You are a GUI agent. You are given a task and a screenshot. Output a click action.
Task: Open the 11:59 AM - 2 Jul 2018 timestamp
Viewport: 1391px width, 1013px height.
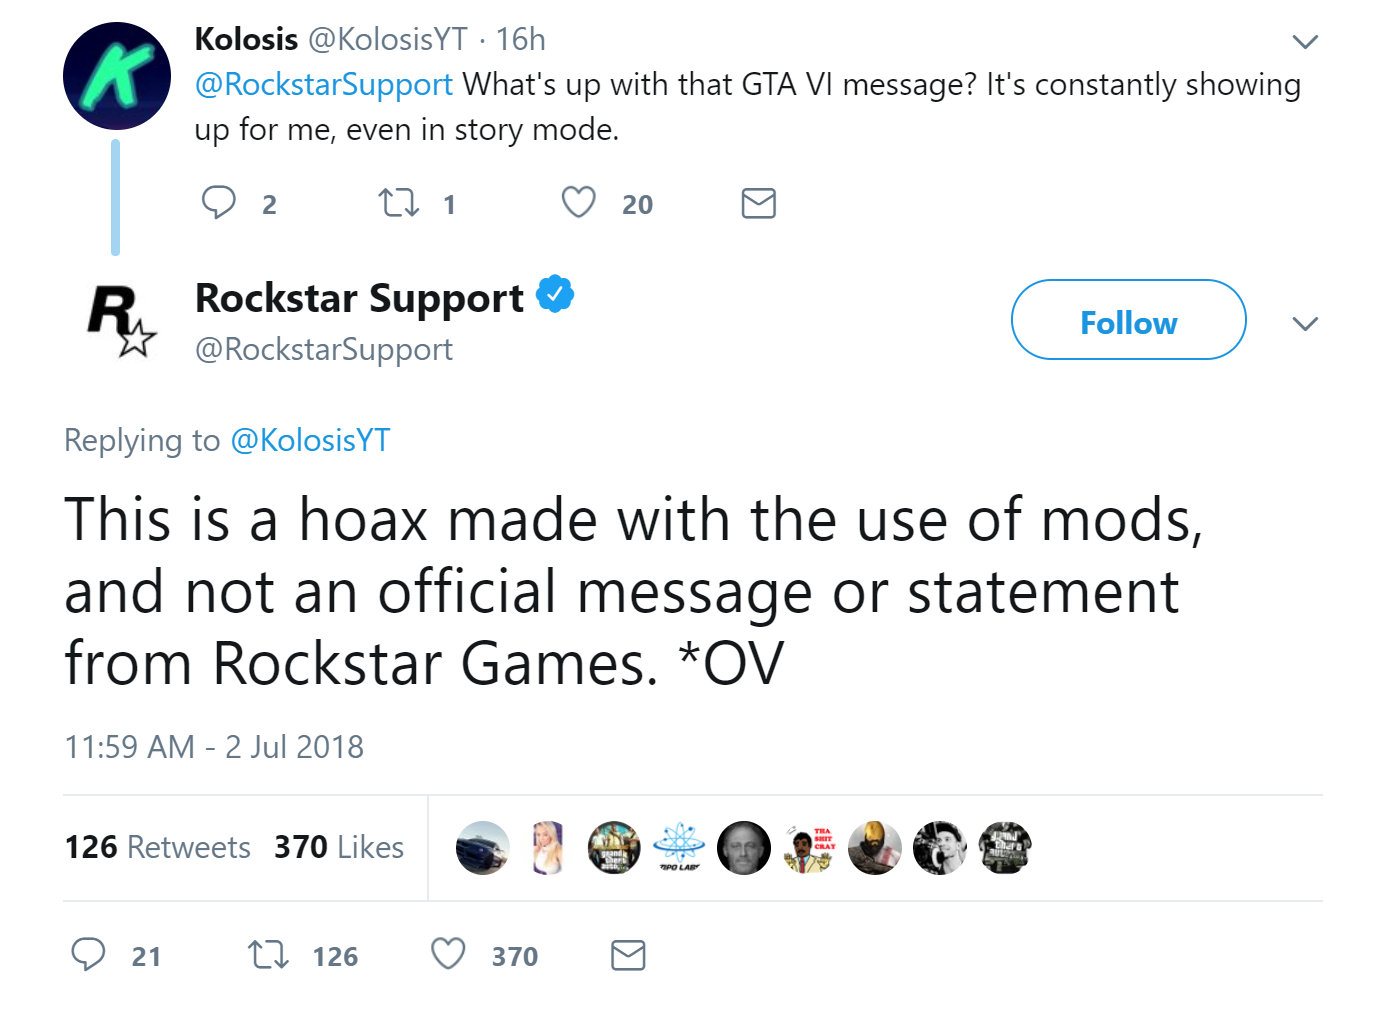click(214, 747)
